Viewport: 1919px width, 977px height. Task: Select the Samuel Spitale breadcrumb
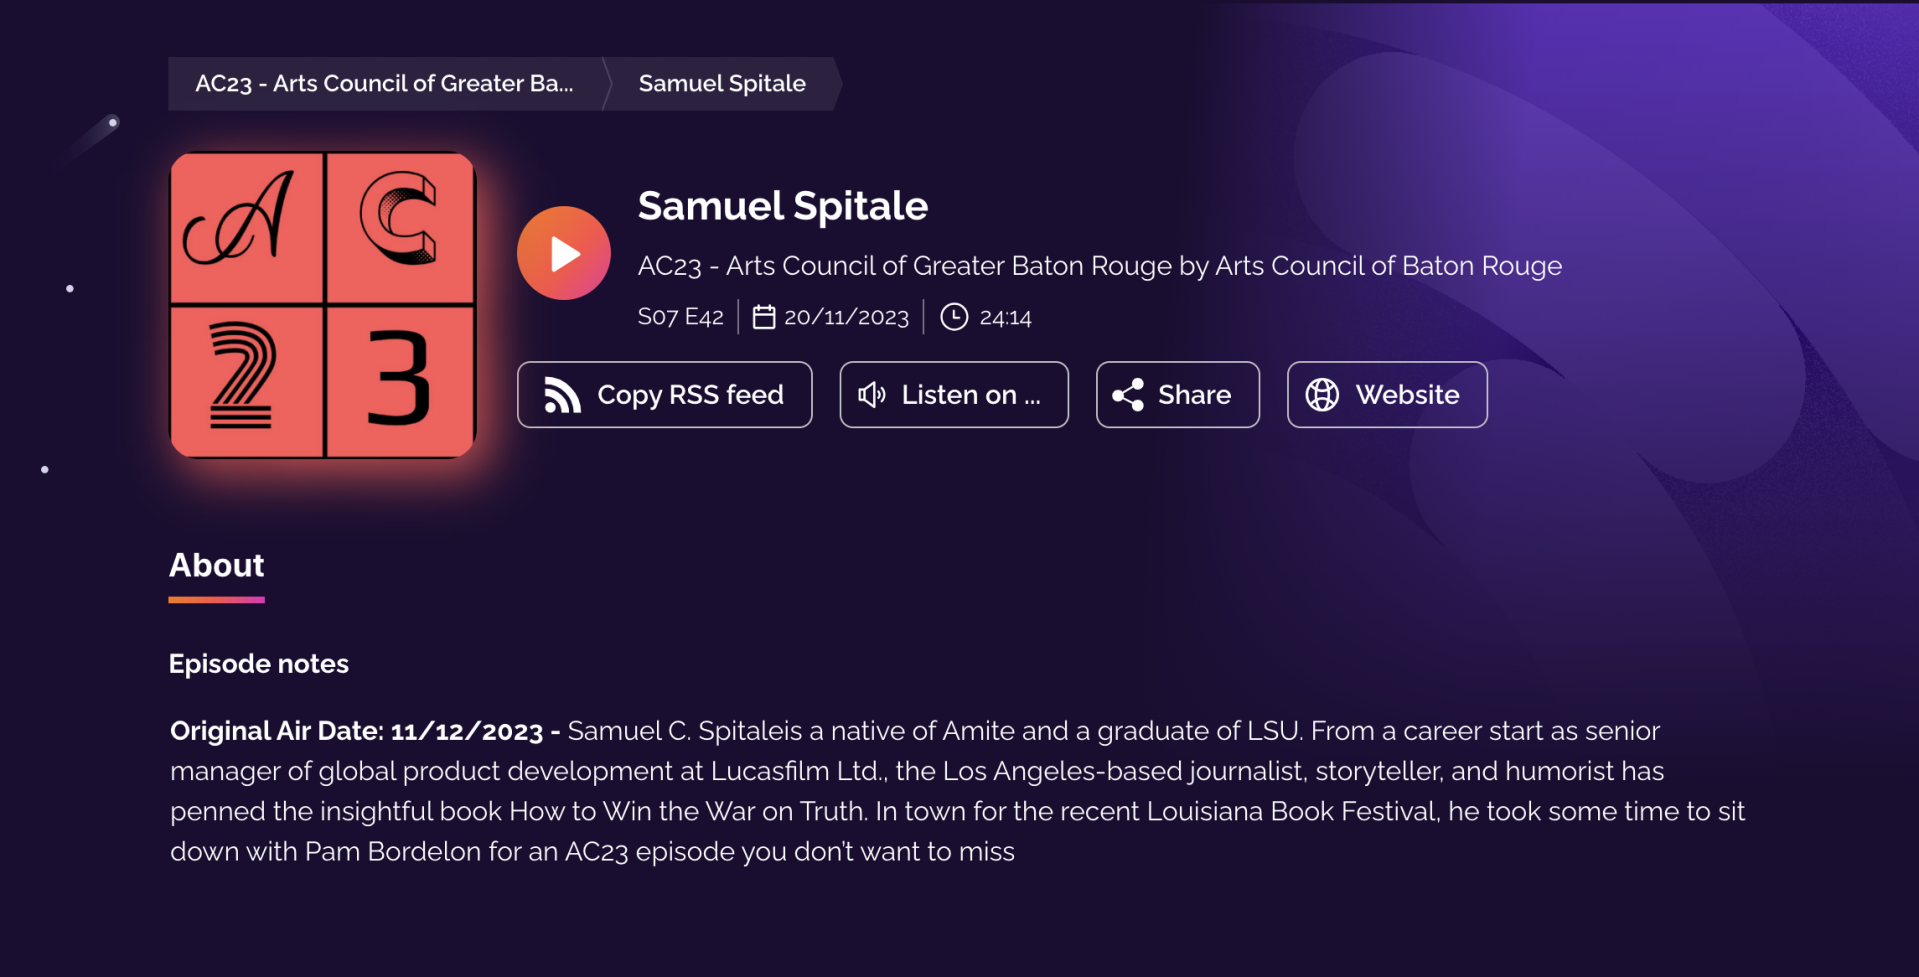(722, 83)
